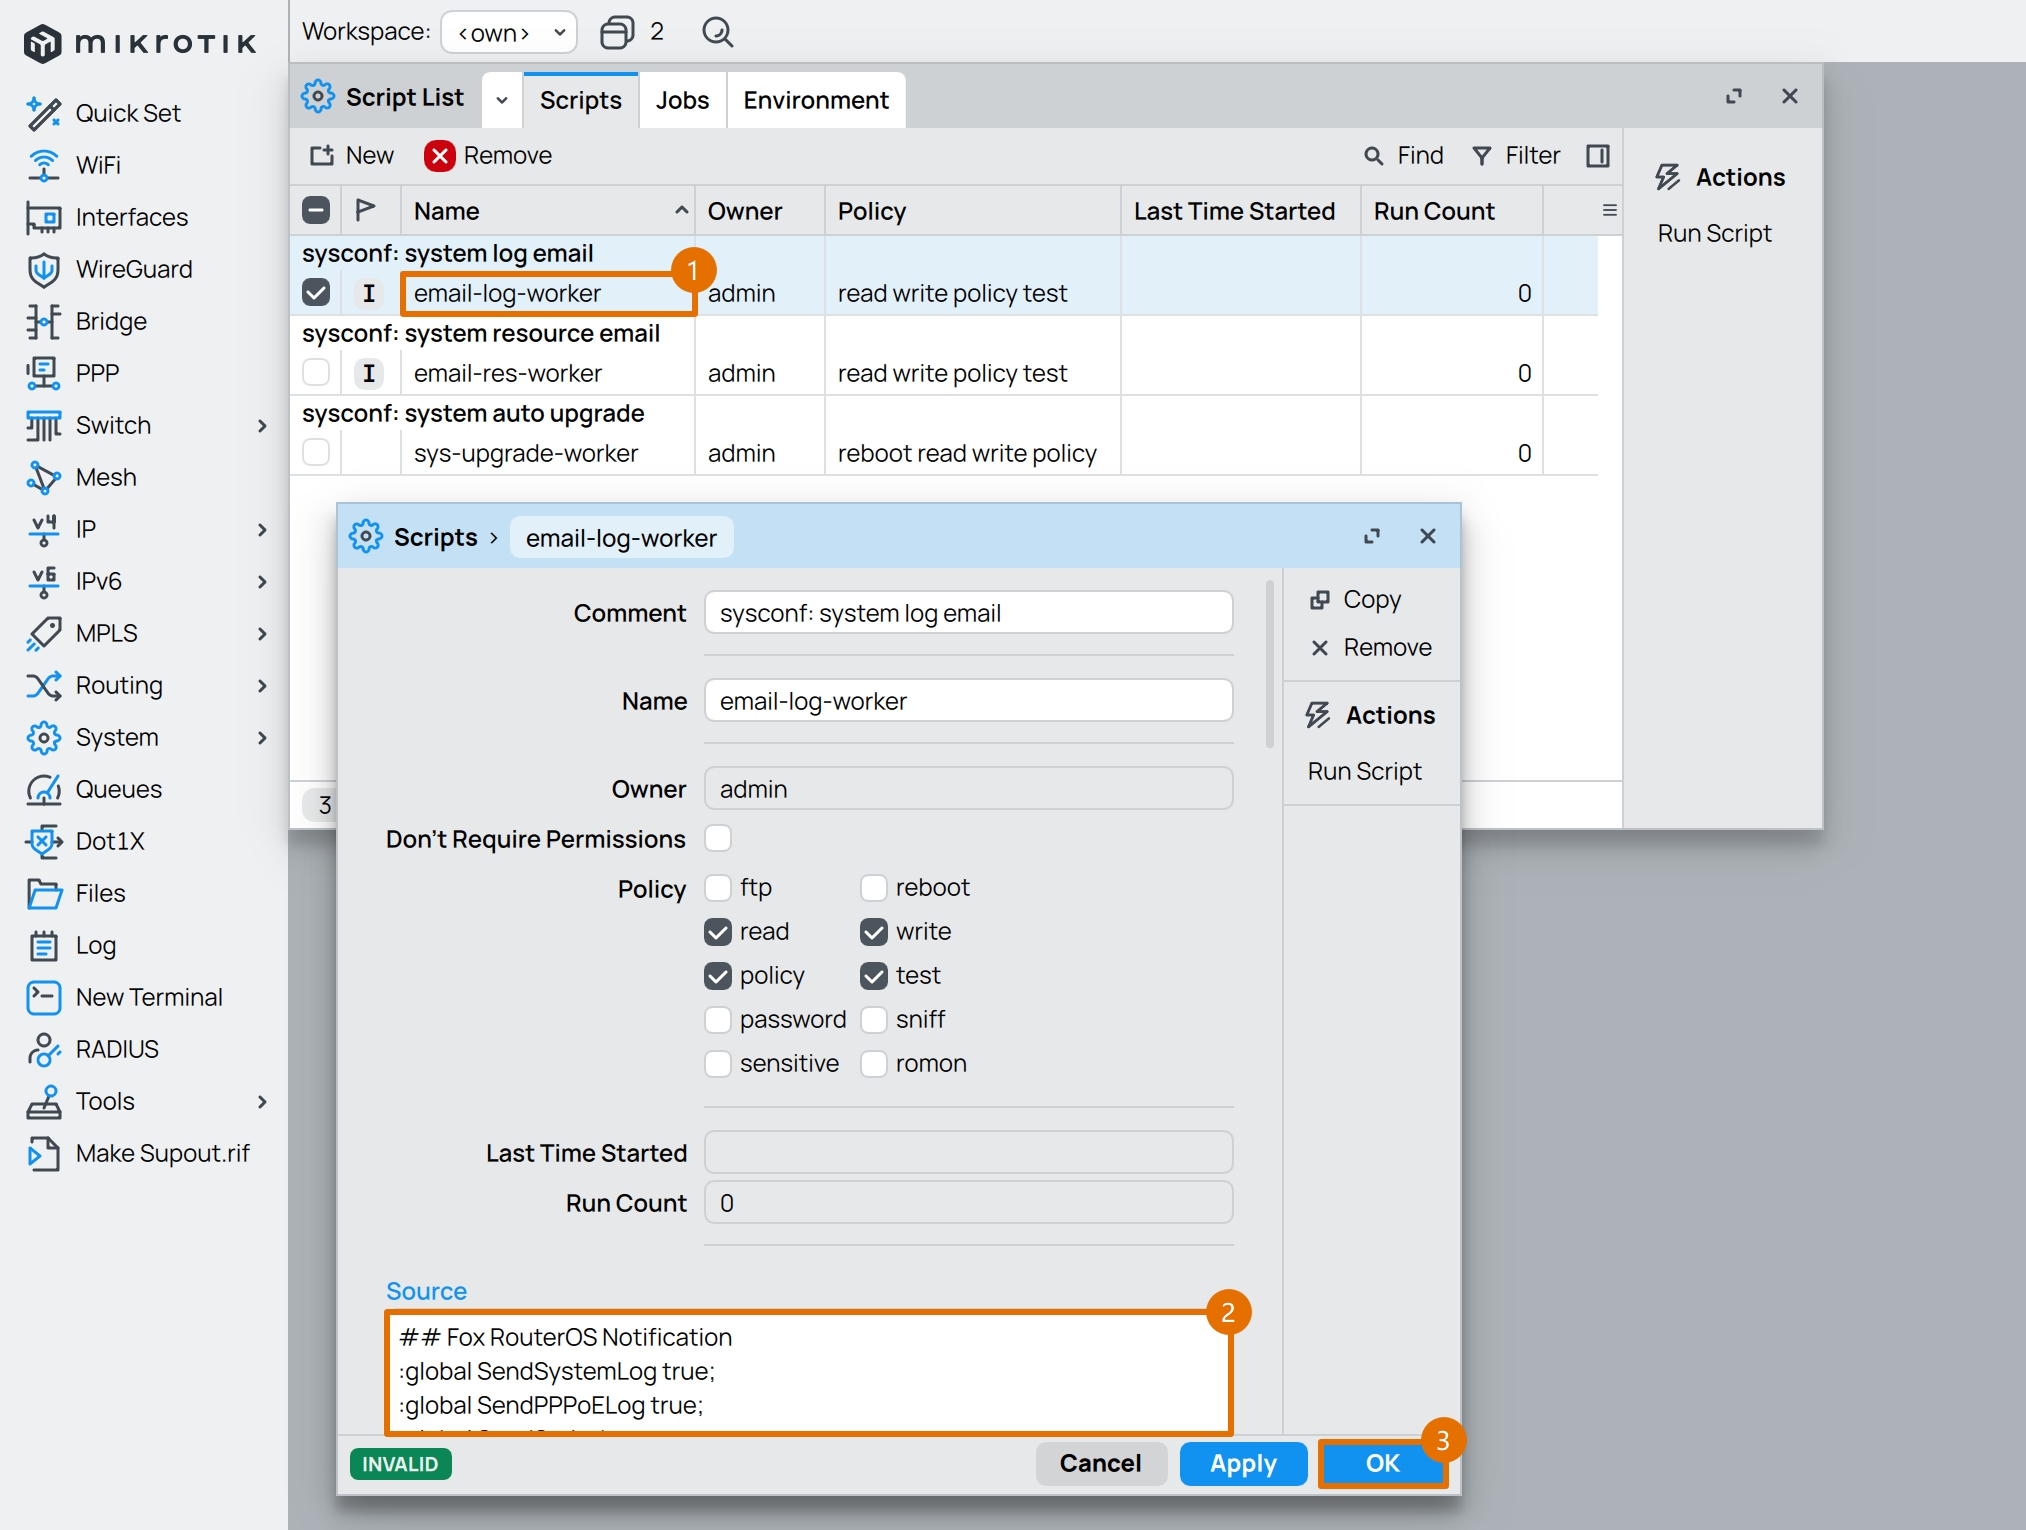The height and width of the screenshot is (1530, 2026).
Task: Open the Mesh section icon
Action: [43, 477]
